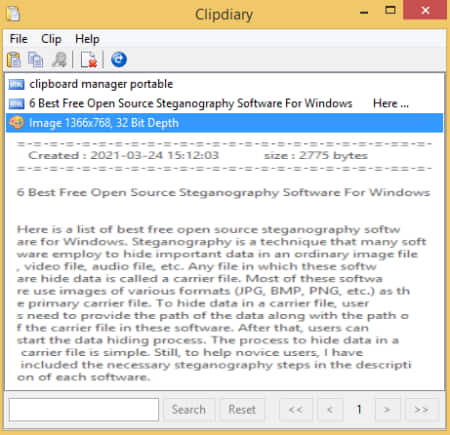Click the search text input field
This screenshot has width=450, height=435.
coord(84,409)
